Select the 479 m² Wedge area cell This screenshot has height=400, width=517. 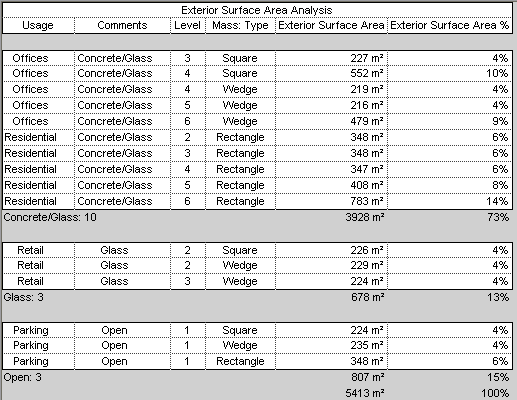coord(332,121)
